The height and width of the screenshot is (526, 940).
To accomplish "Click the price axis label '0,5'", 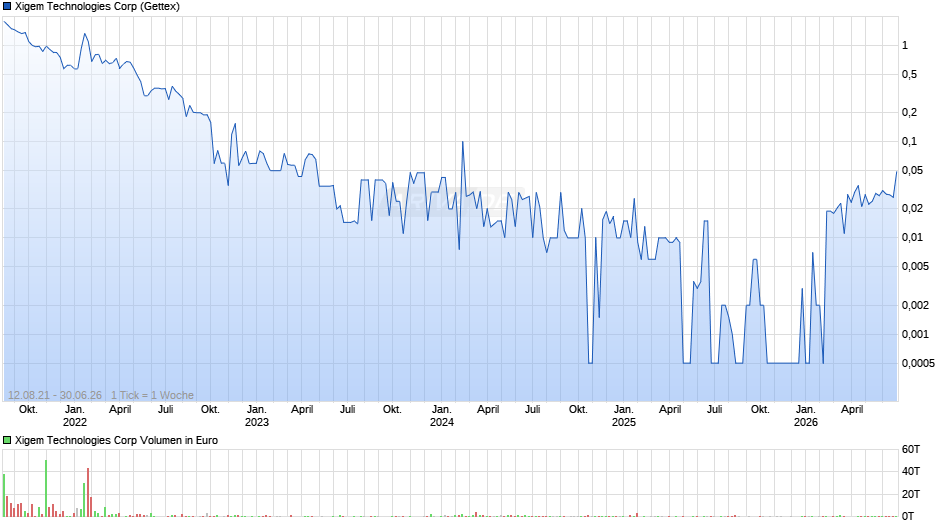I will 909,74.
